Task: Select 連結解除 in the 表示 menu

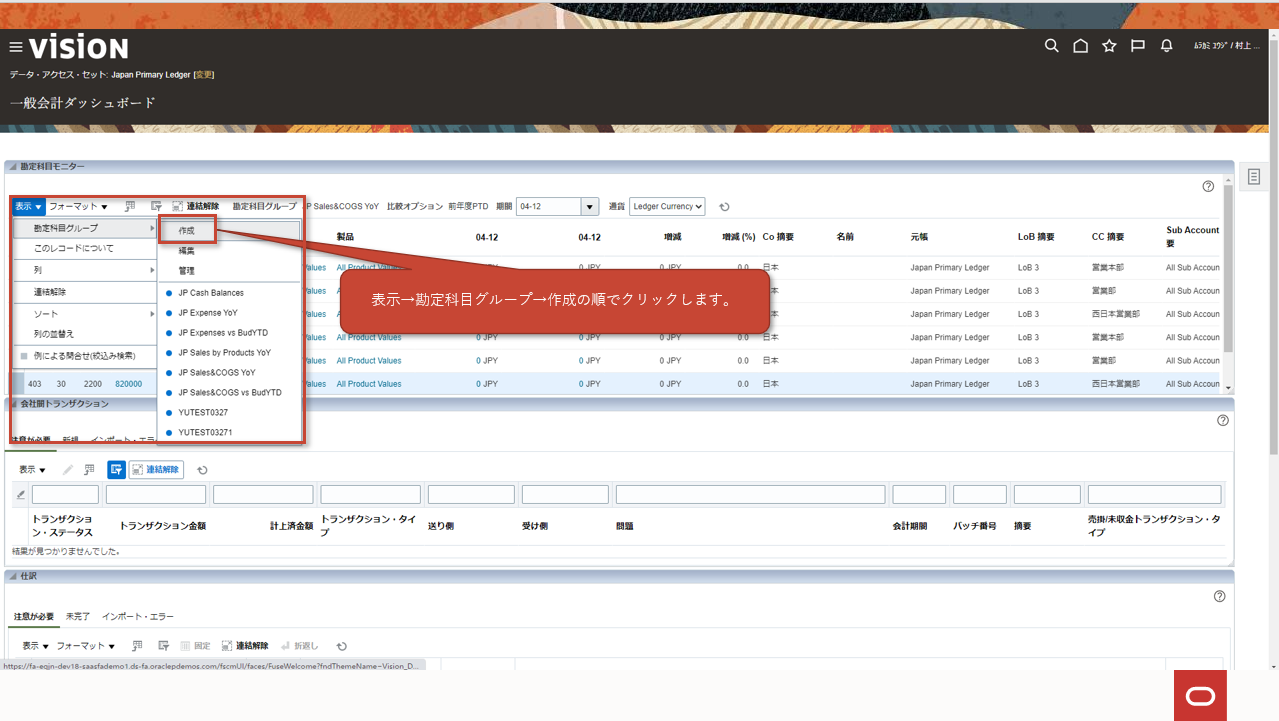Action: [85, 292]
